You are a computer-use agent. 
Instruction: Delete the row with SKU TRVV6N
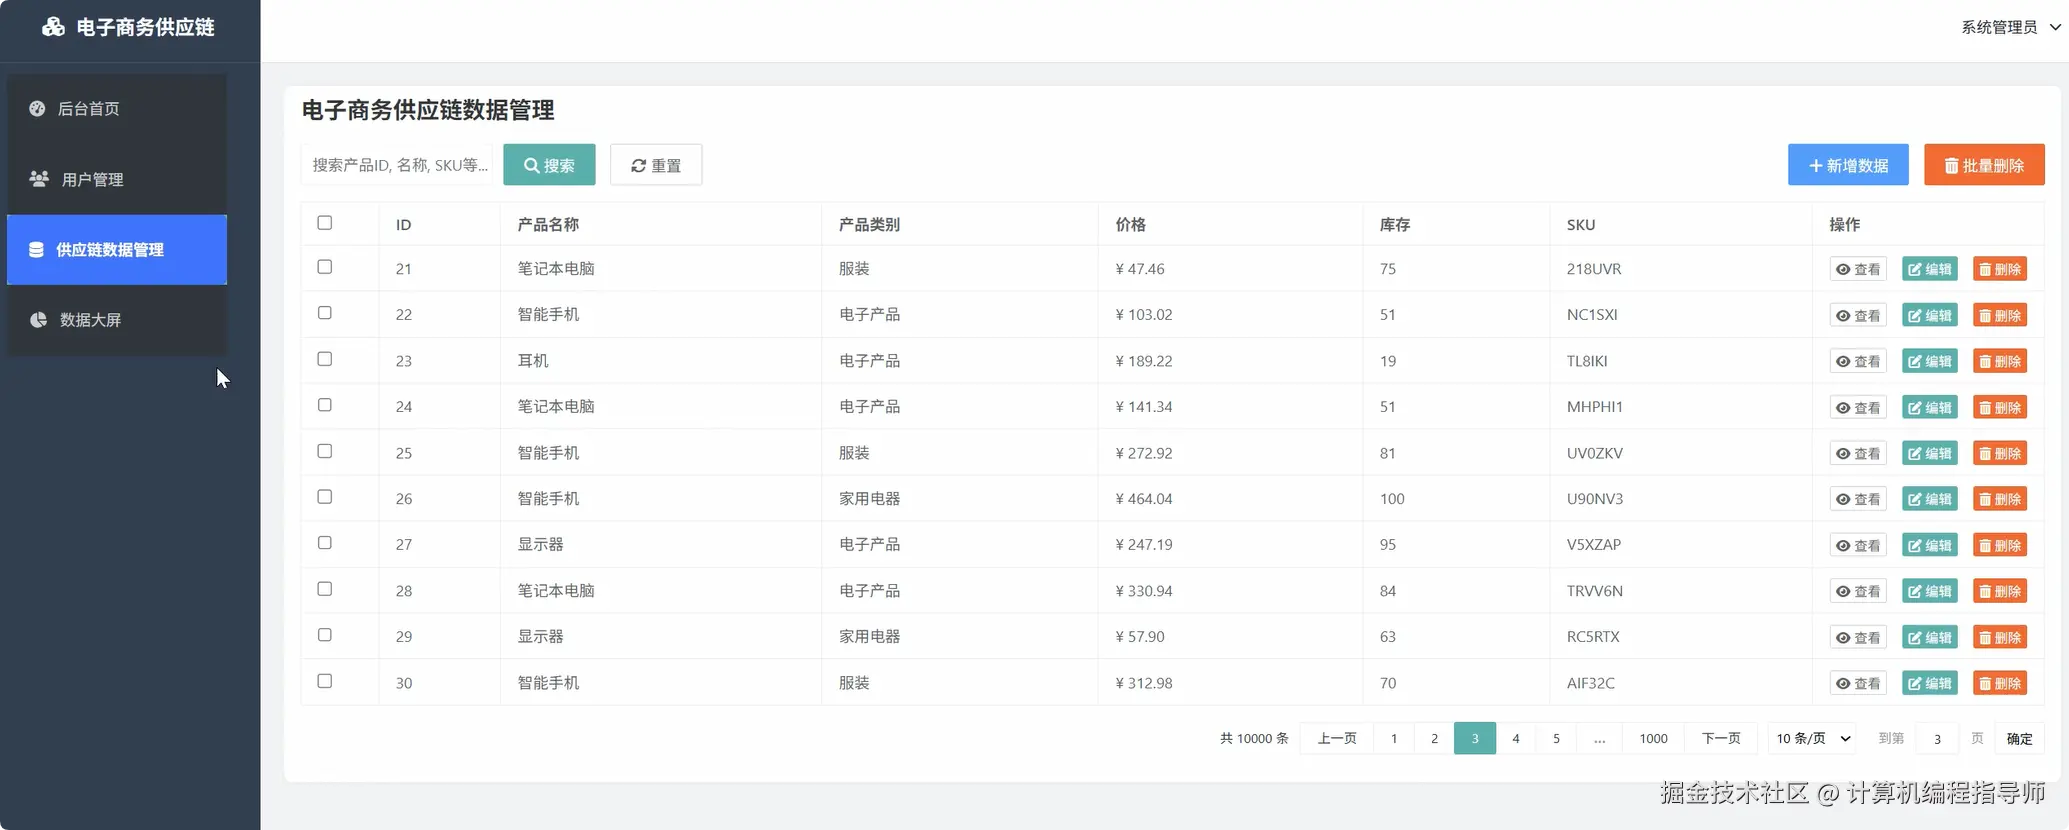2000,591
